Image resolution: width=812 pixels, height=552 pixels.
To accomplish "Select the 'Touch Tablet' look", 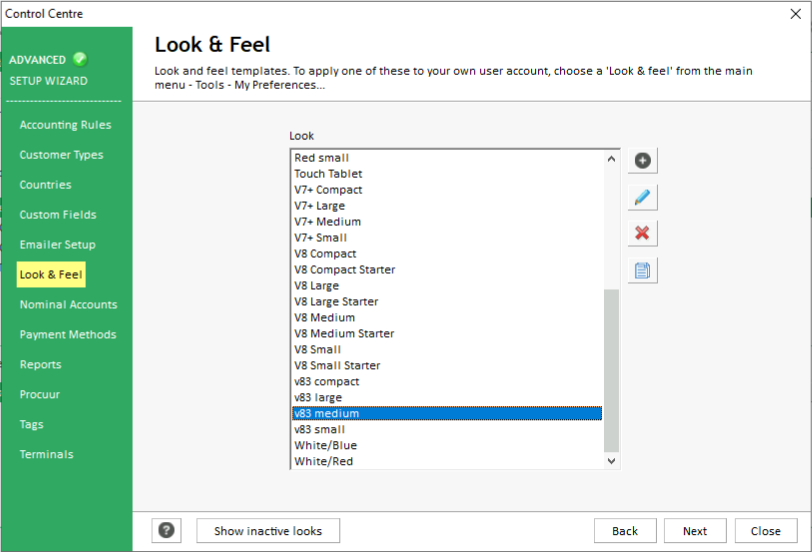I will [x=447, y=174].
